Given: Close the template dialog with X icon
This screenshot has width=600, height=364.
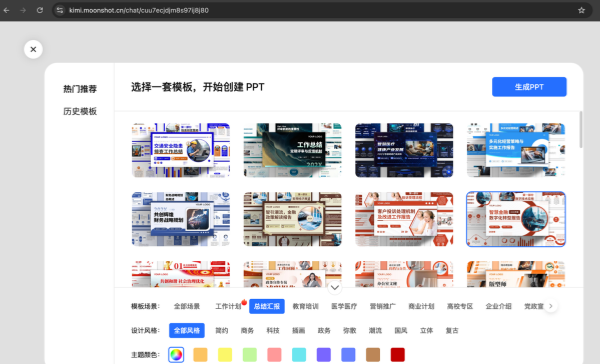Looking at the screenshot, I should click(x=33, y=49).
